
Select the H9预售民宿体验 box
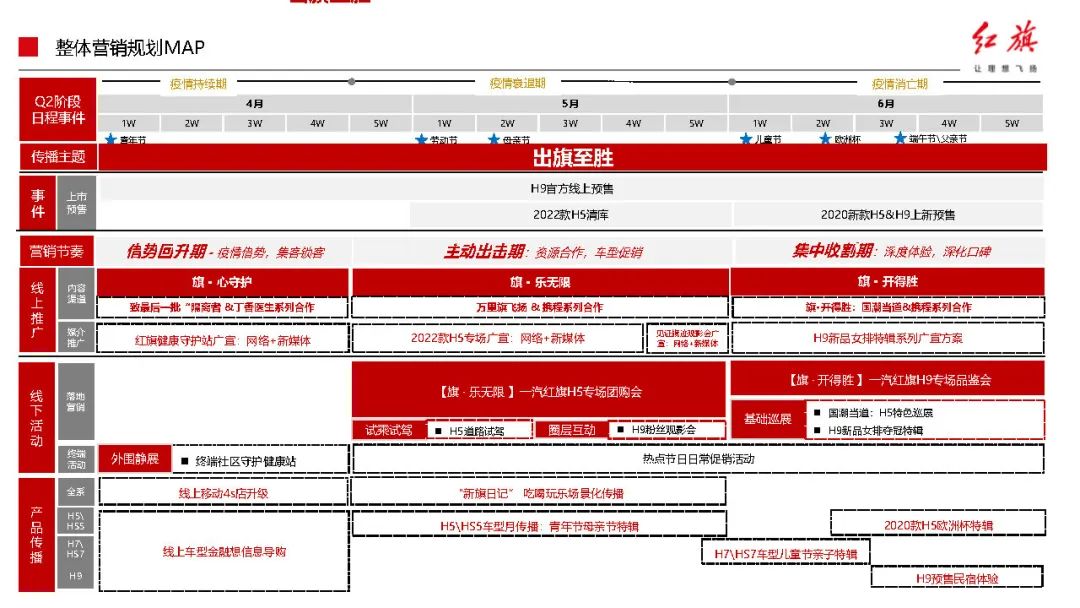point(957,578)
